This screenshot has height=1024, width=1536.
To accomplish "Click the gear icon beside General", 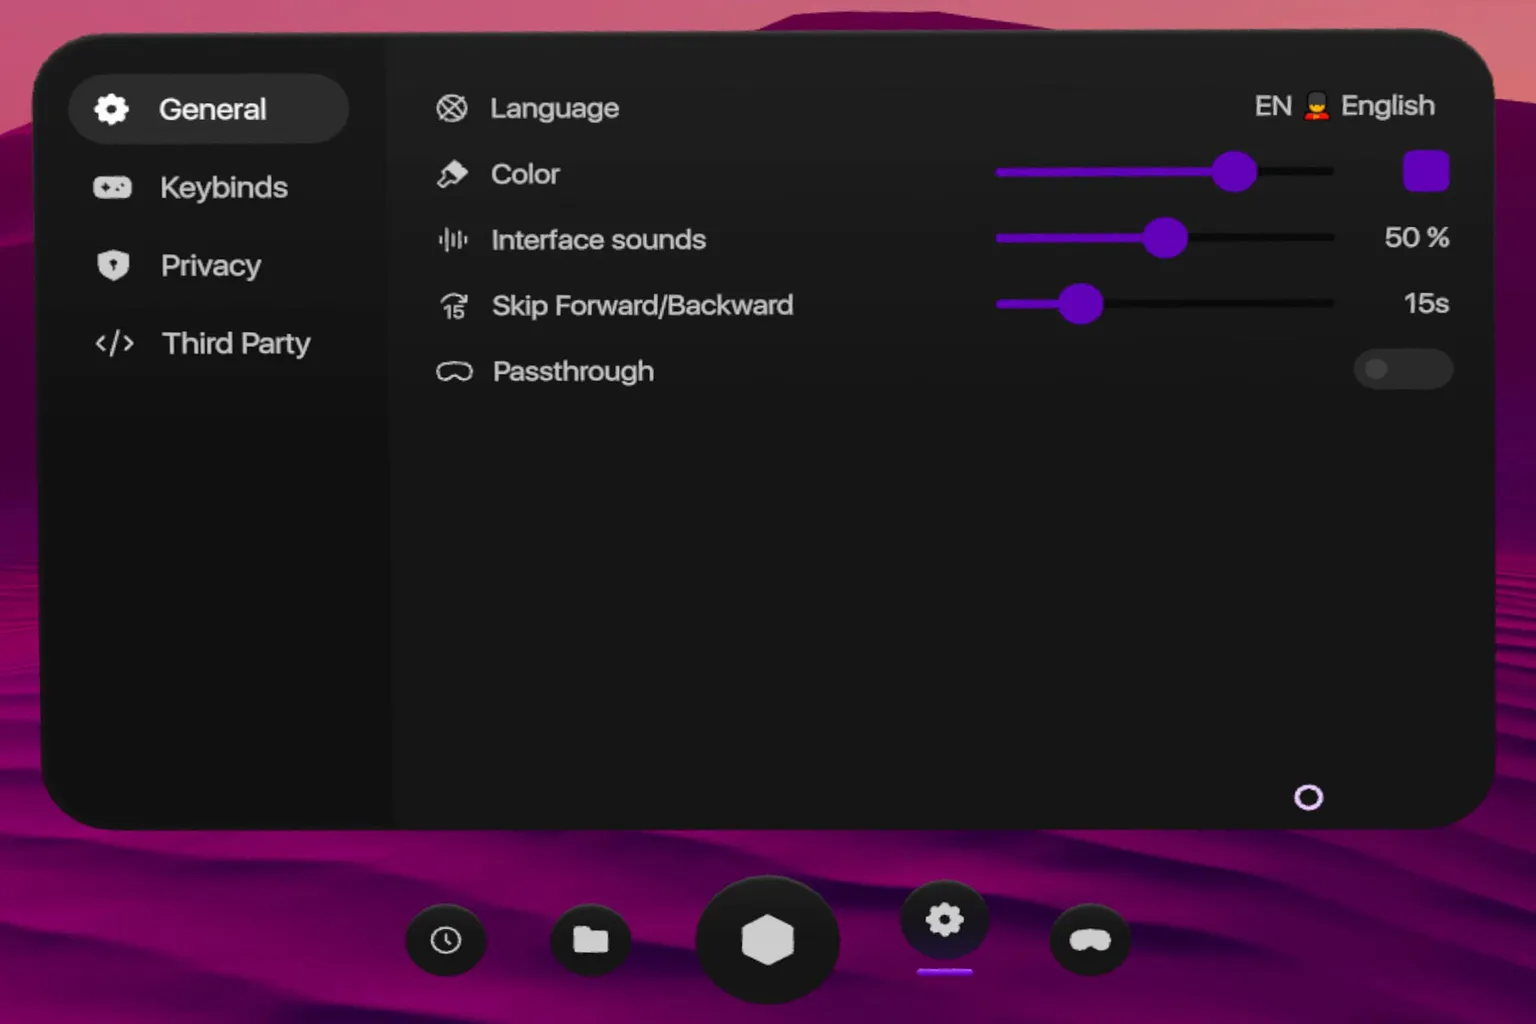I will (112, 108).
